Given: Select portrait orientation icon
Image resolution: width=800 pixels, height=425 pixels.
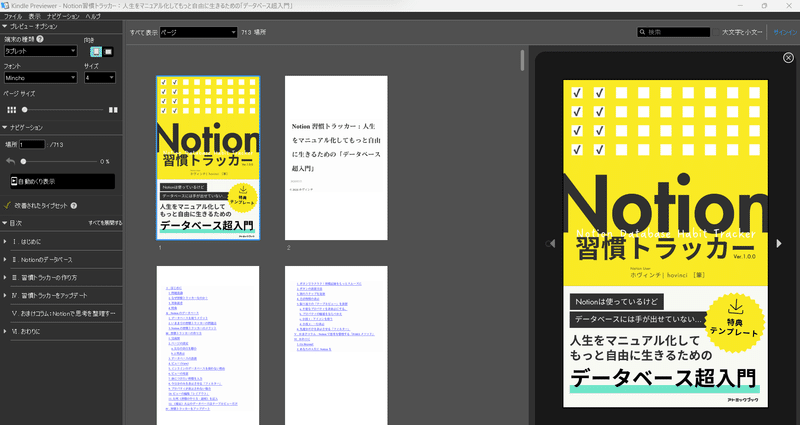Looking at the screenshot, I should (x=96, y=52).
